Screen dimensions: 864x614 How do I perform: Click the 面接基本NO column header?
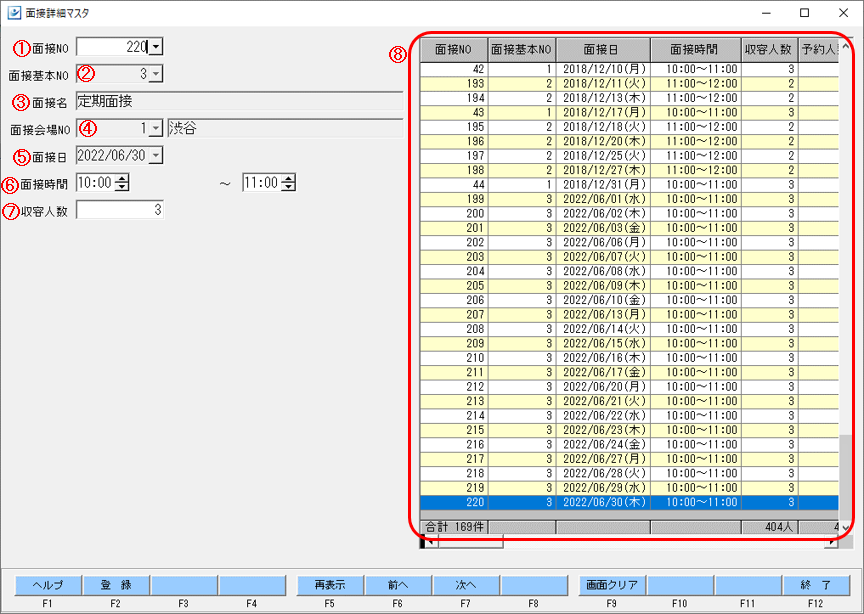click(522, 50)
